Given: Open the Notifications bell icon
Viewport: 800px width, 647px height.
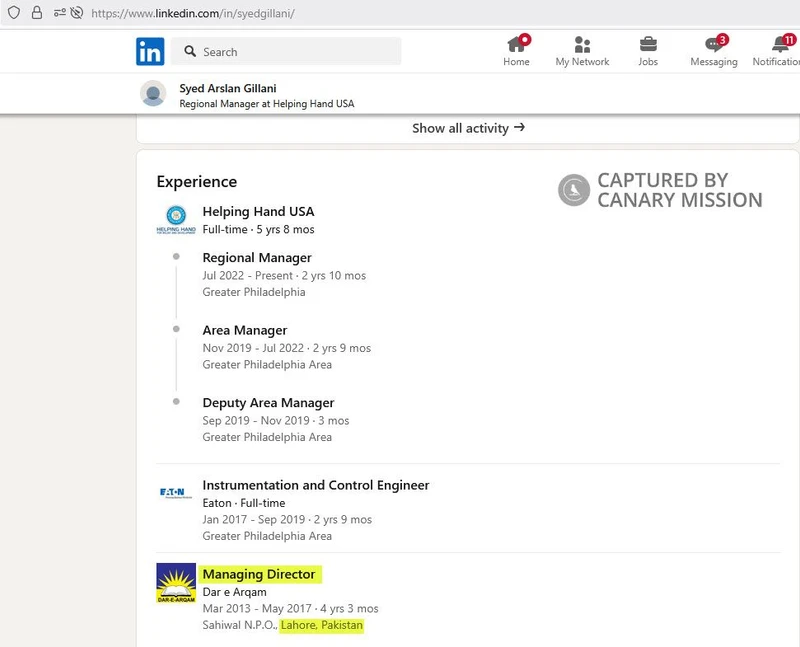Looking at the screenshot, I should (780, 44).
